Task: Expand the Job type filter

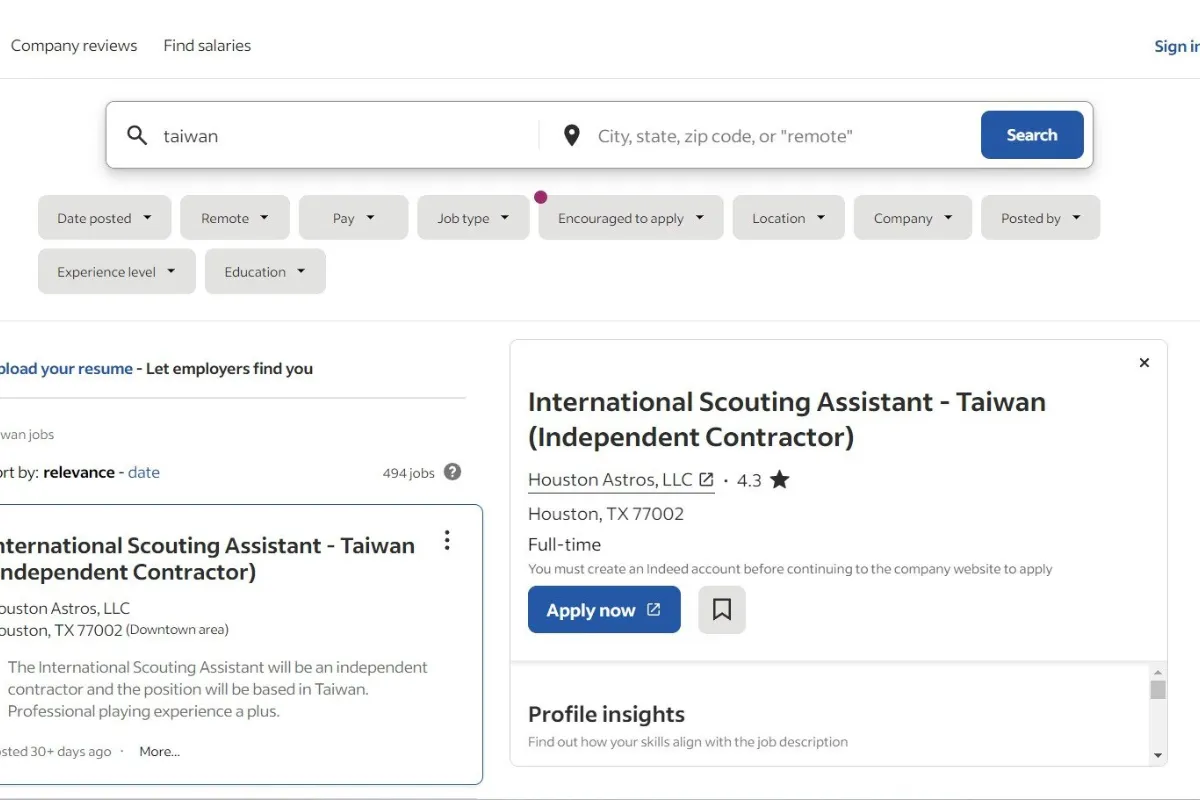Action: click(x=473, y=218)
